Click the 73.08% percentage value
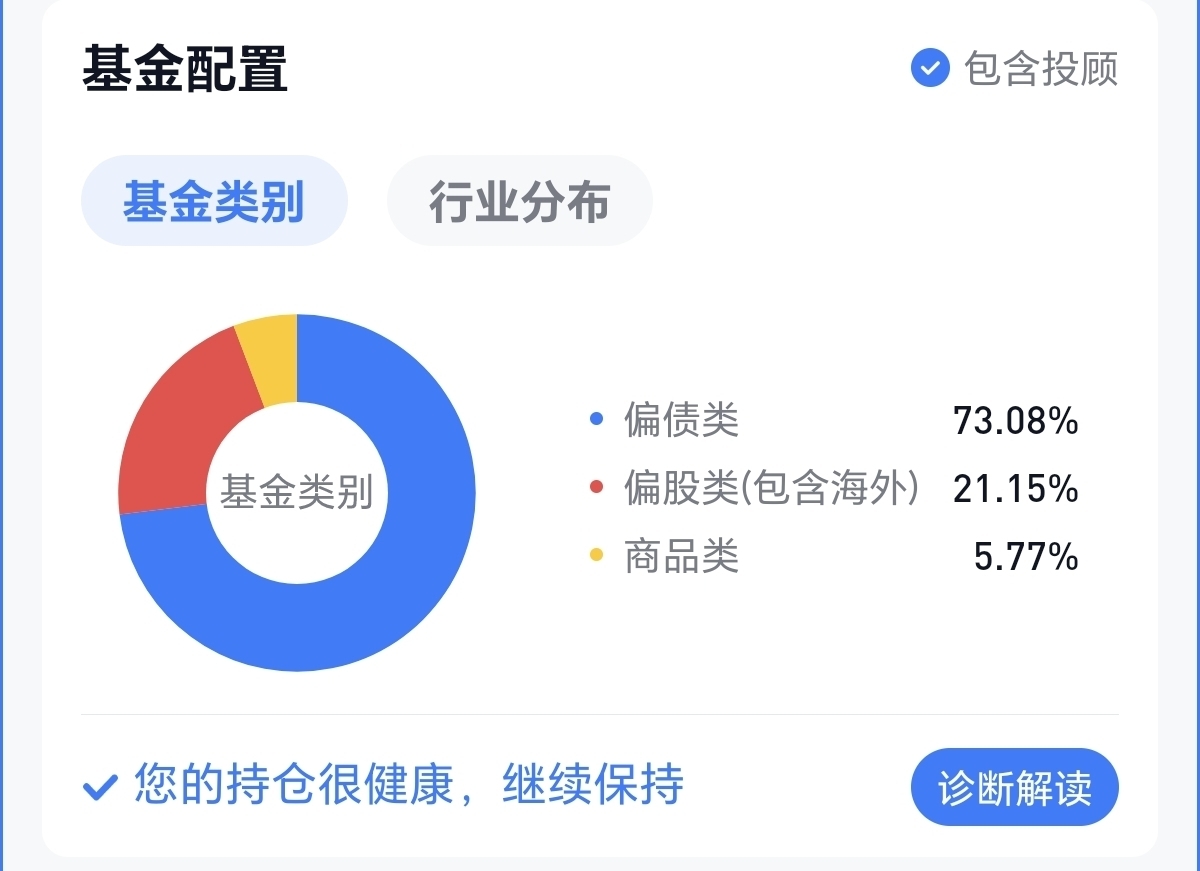 (x=1015, y=421)
